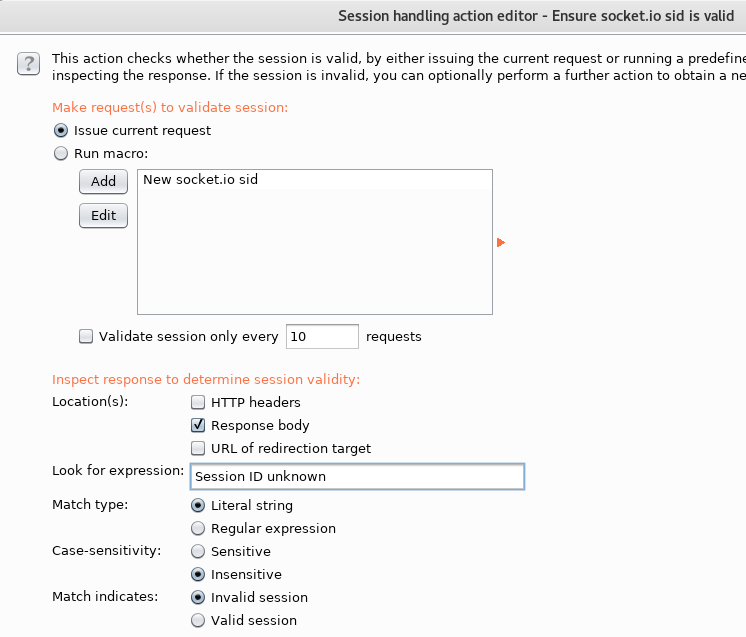Uncheck the Response body checkbox
The image size is (746, 637).
pyautogui.click(x=198, y=425)
